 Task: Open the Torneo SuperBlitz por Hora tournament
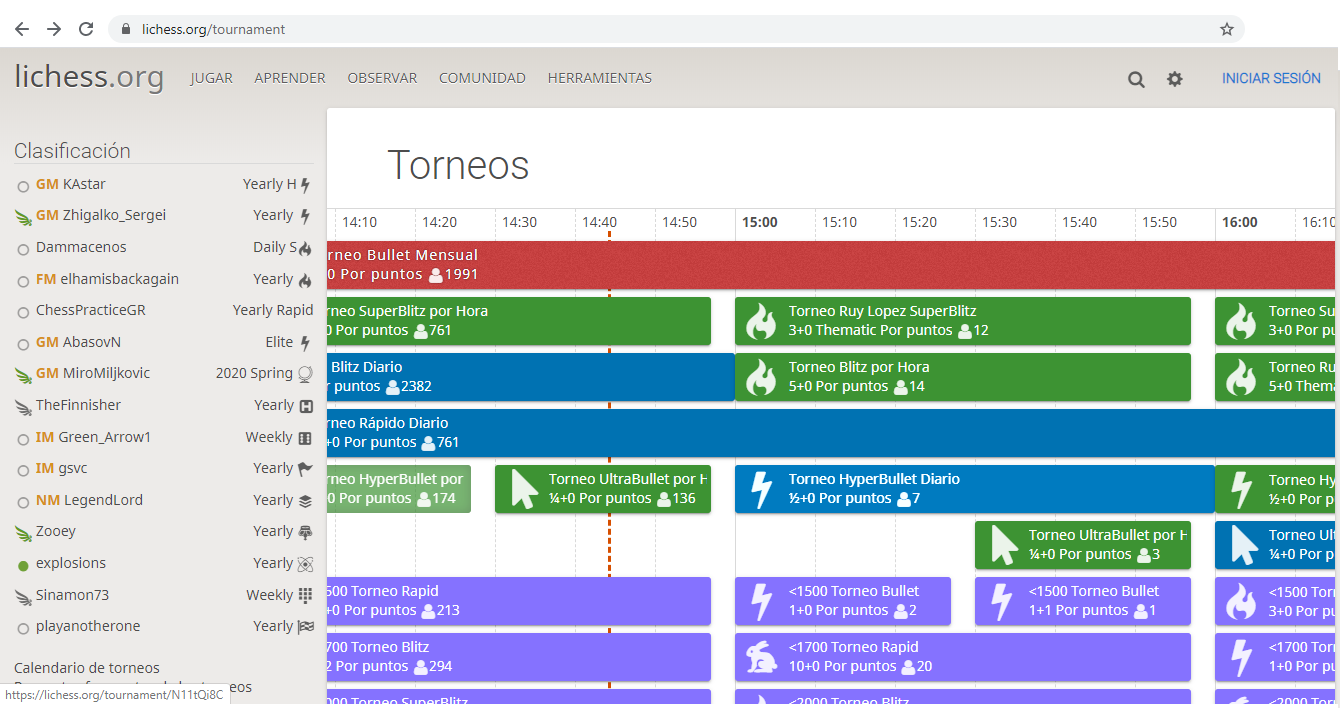[x=519, y=321]
